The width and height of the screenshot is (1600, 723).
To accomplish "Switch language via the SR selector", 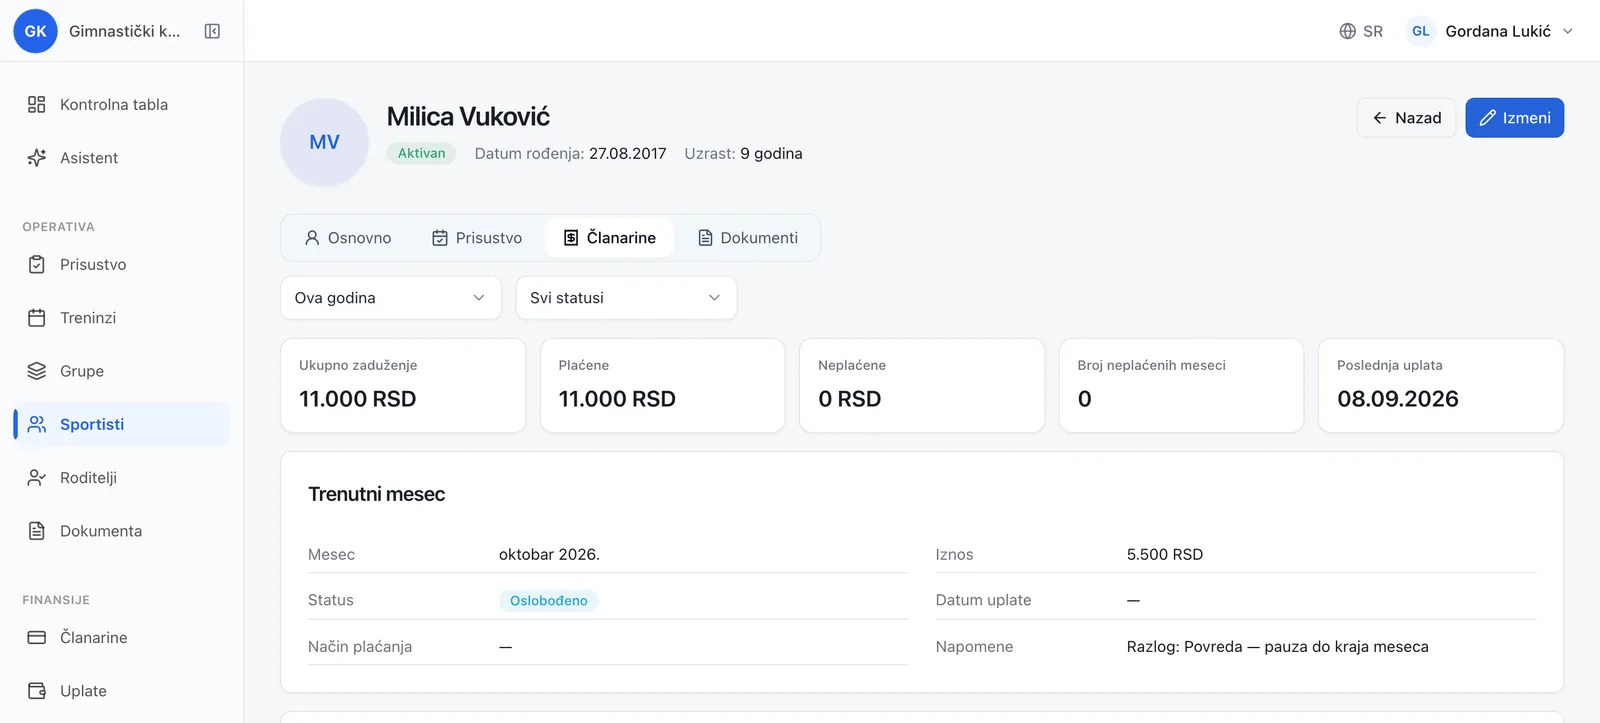I will tap(1361, 31).
